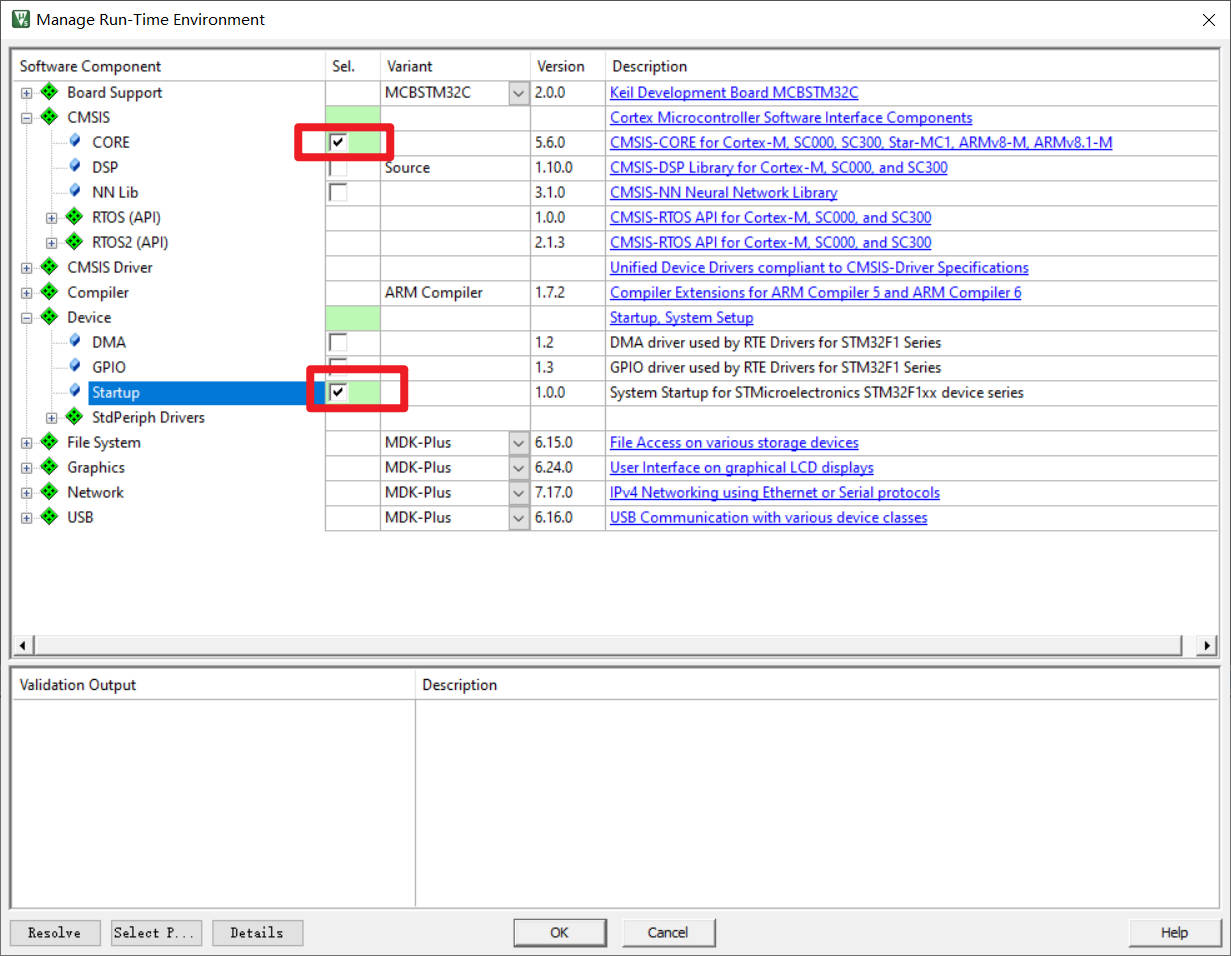Image resolution: width=1231 pixels, height=956 pixels.
Task: Expand the Network tree node
Action: (x=27, y=493)
